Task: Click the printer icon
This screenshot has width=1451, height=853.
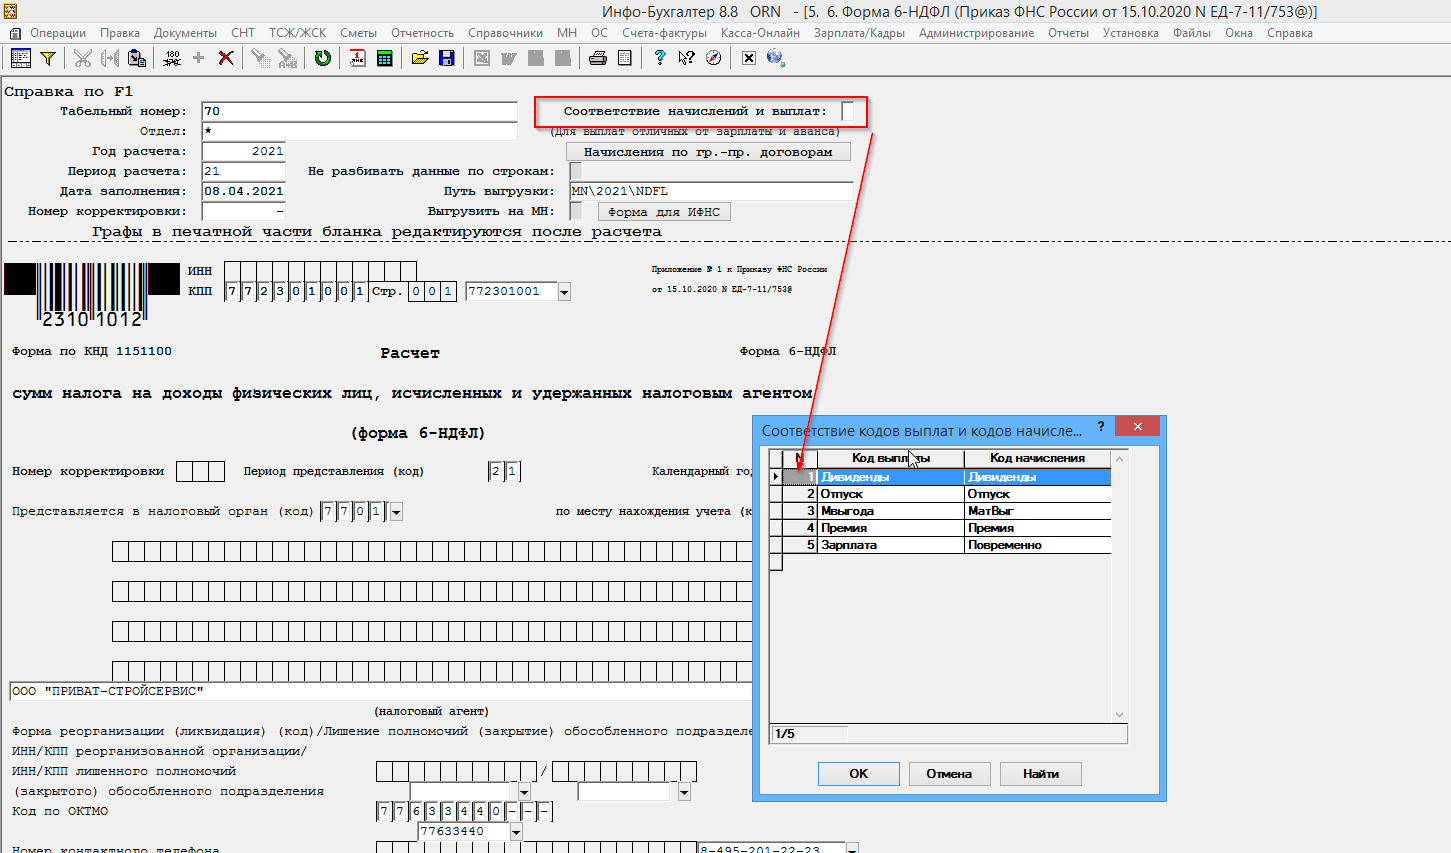Action: pyautogui.click(x=598, y=58)
